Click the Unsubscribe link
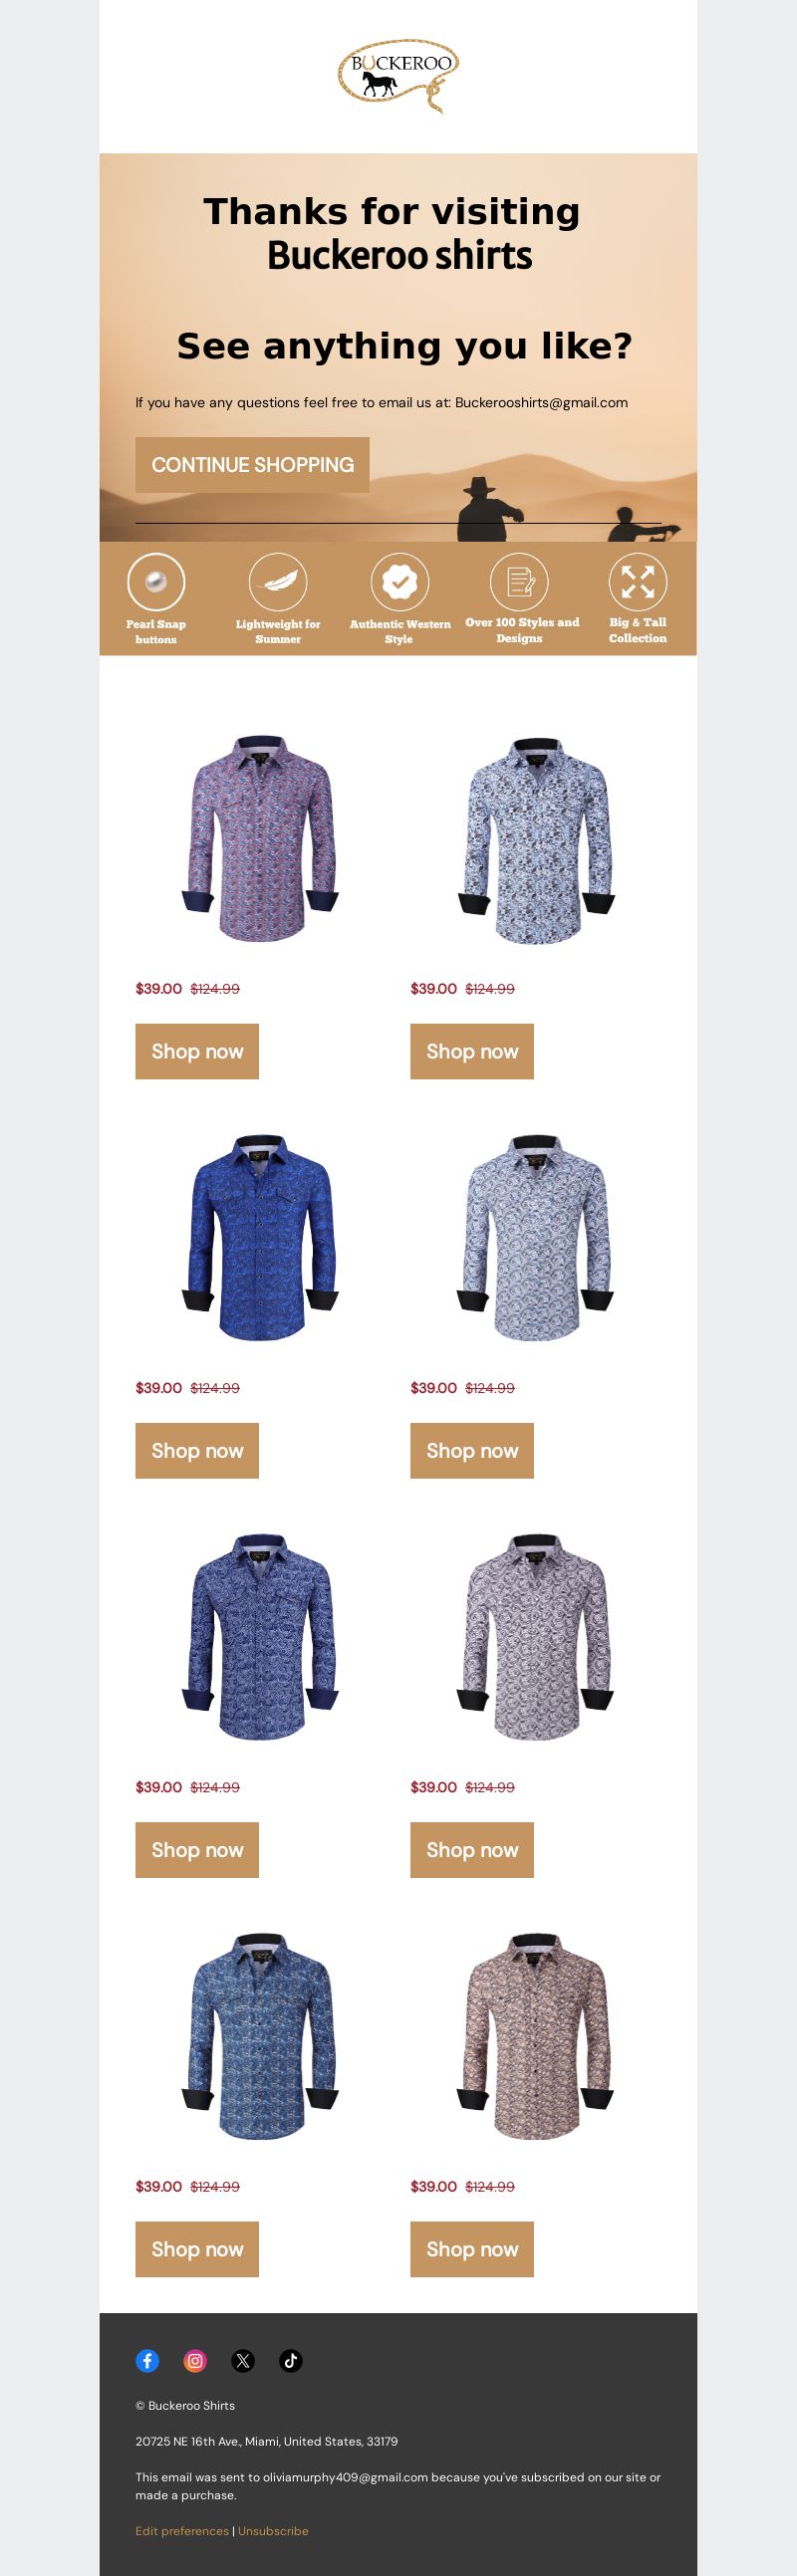Screen dimensions: 797x2576 [x=273, y=2530]
